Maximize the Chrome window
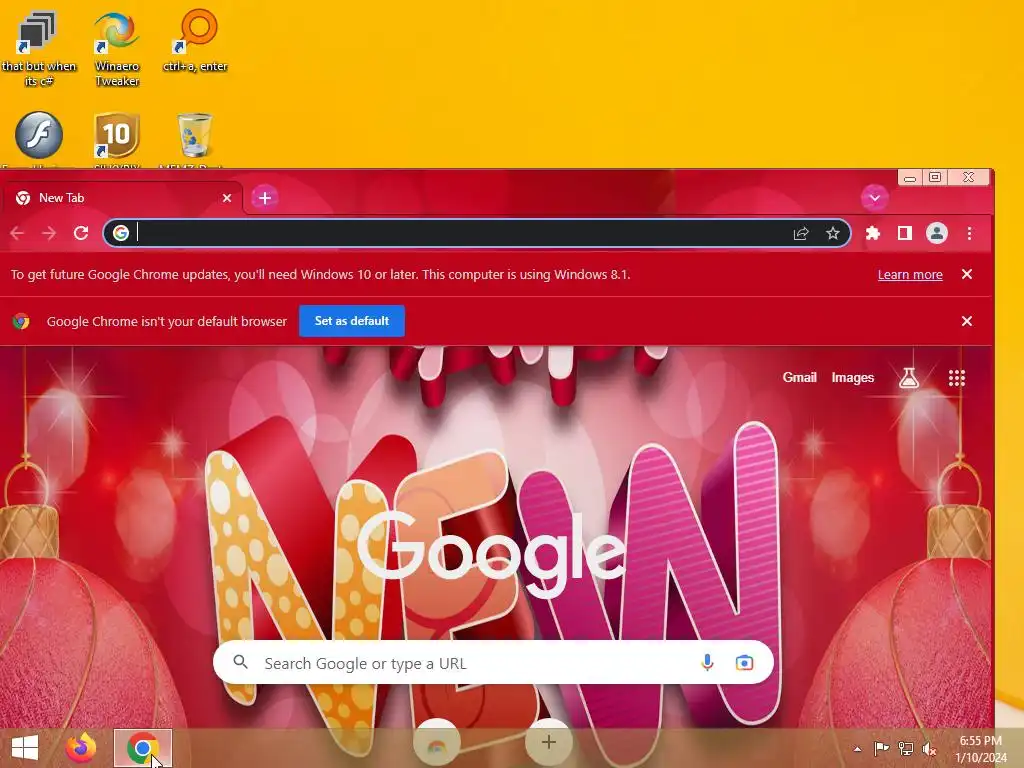 pyautogui.click(x=935, y=177)
